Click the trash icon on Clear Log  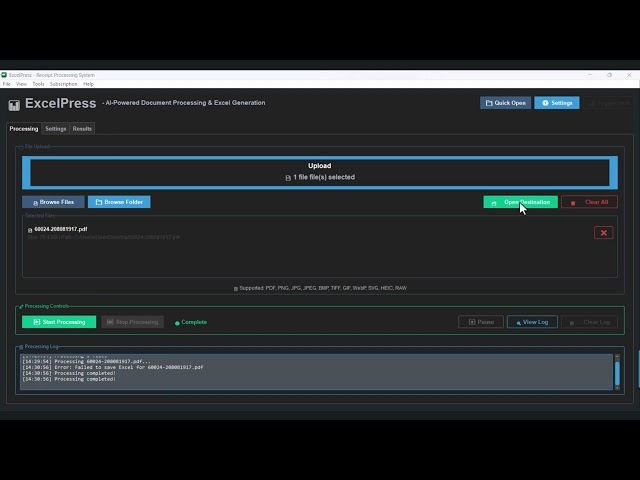pyautogui.click(x=572, y=323)
